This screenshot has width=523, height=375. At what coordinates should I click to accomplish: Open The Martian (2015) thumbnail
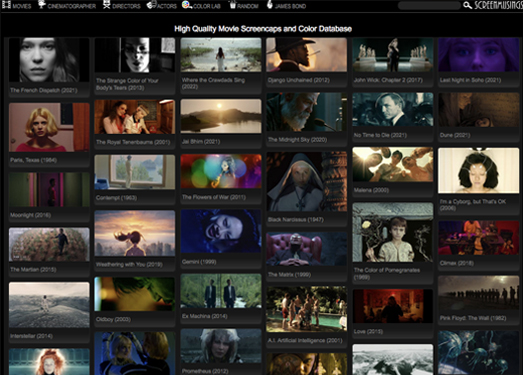49,245
